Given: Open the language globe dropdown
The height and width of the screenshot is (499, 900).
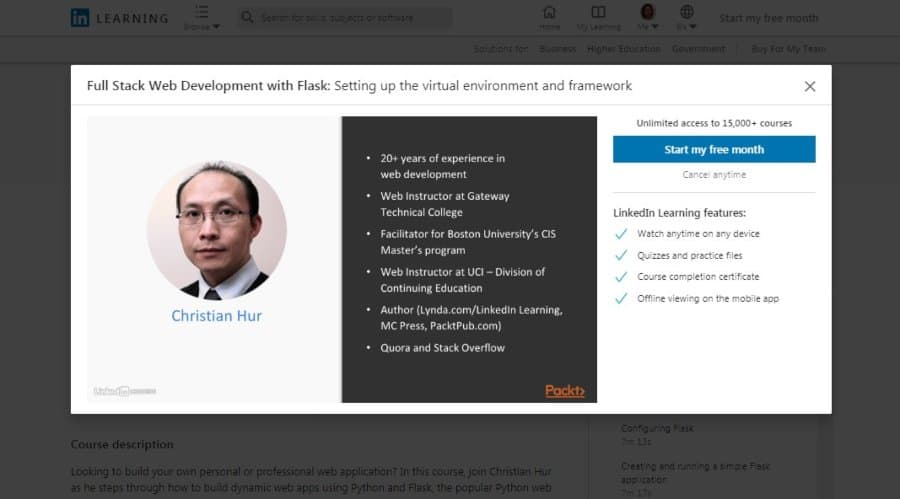Looking at the screenshot, I should (686, 18).
